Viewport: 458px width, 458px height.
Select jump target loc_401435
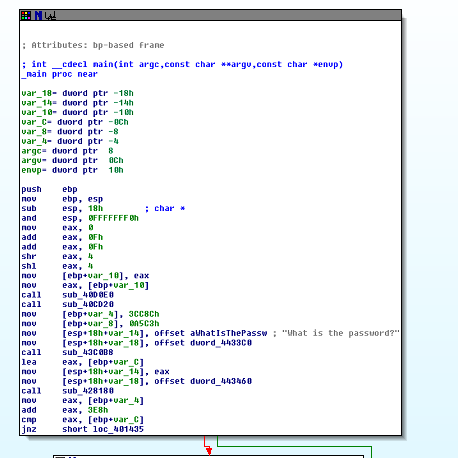118,429
